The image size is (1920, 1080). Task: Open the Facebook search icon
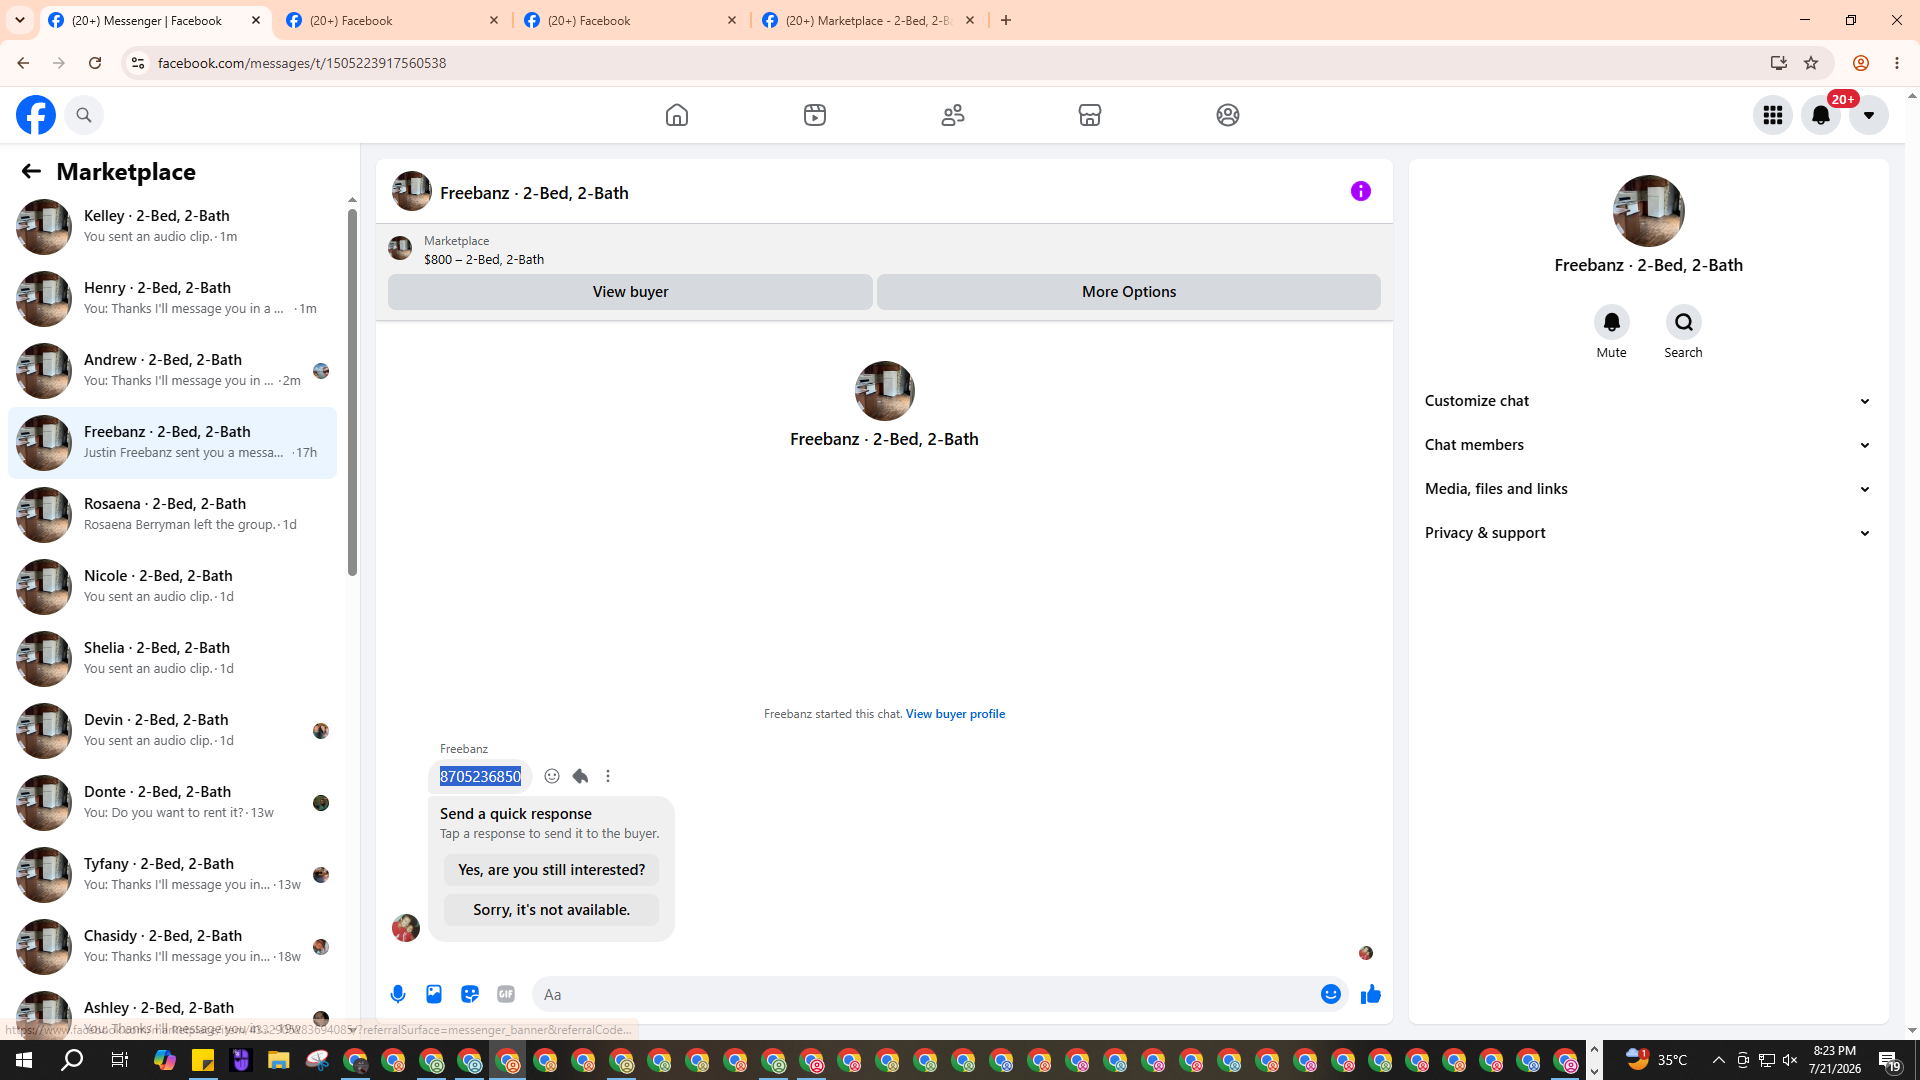pyautogui.click(x=84, y=115)
